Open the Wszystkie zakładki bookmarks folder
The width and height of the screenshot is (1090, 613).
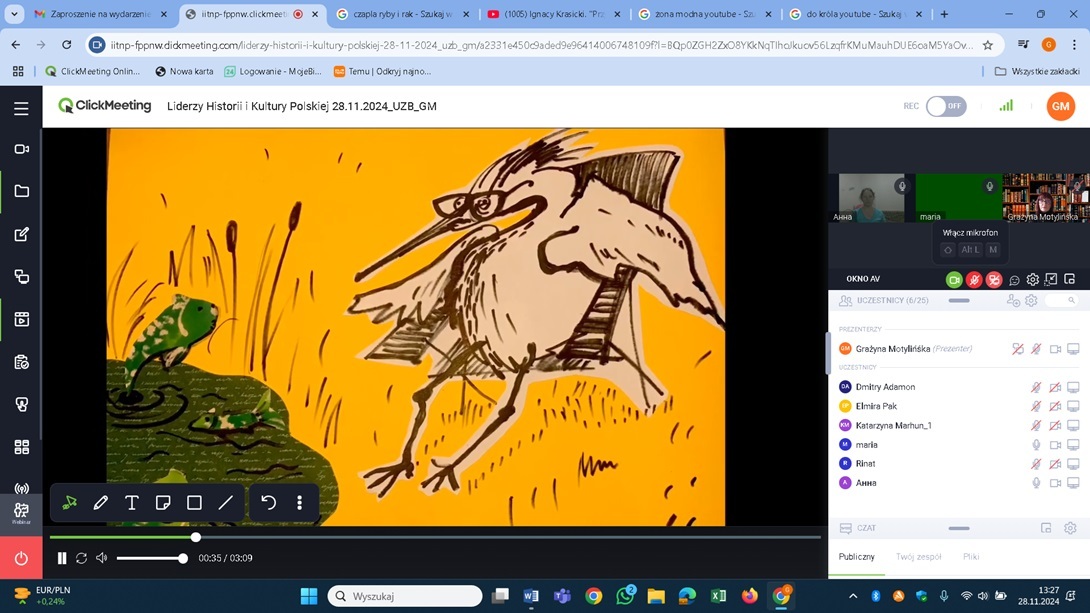[1037, 71]
